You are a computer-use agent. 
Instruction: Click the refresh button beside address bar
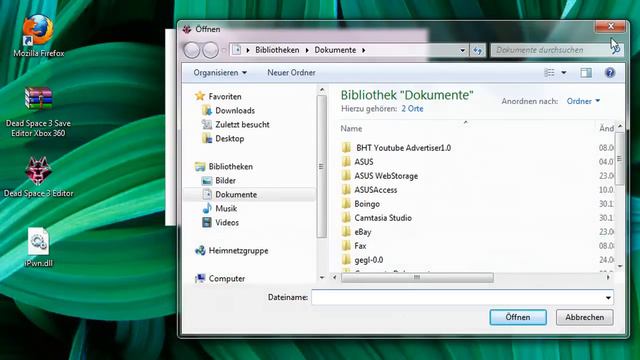tap(477, 50)
